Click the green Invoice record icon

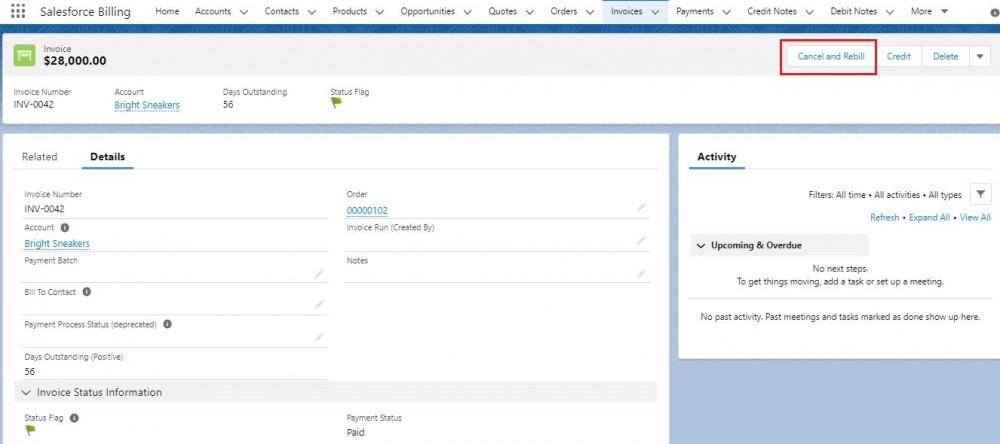(x=25, y=56)
